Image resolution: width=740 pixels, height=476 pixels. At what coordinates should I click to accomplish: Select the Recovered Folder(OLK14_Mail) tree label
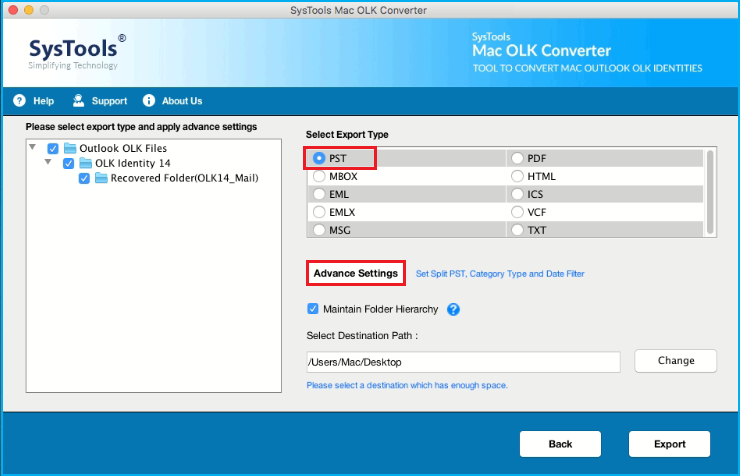(185, 178)
